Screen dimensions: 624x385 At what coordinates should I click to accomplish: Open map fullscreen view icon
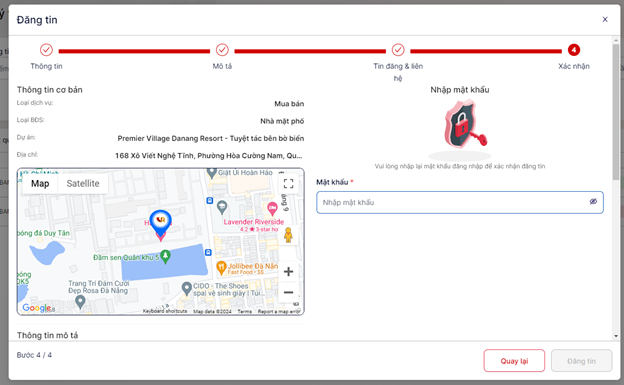[x=289, y=184]
